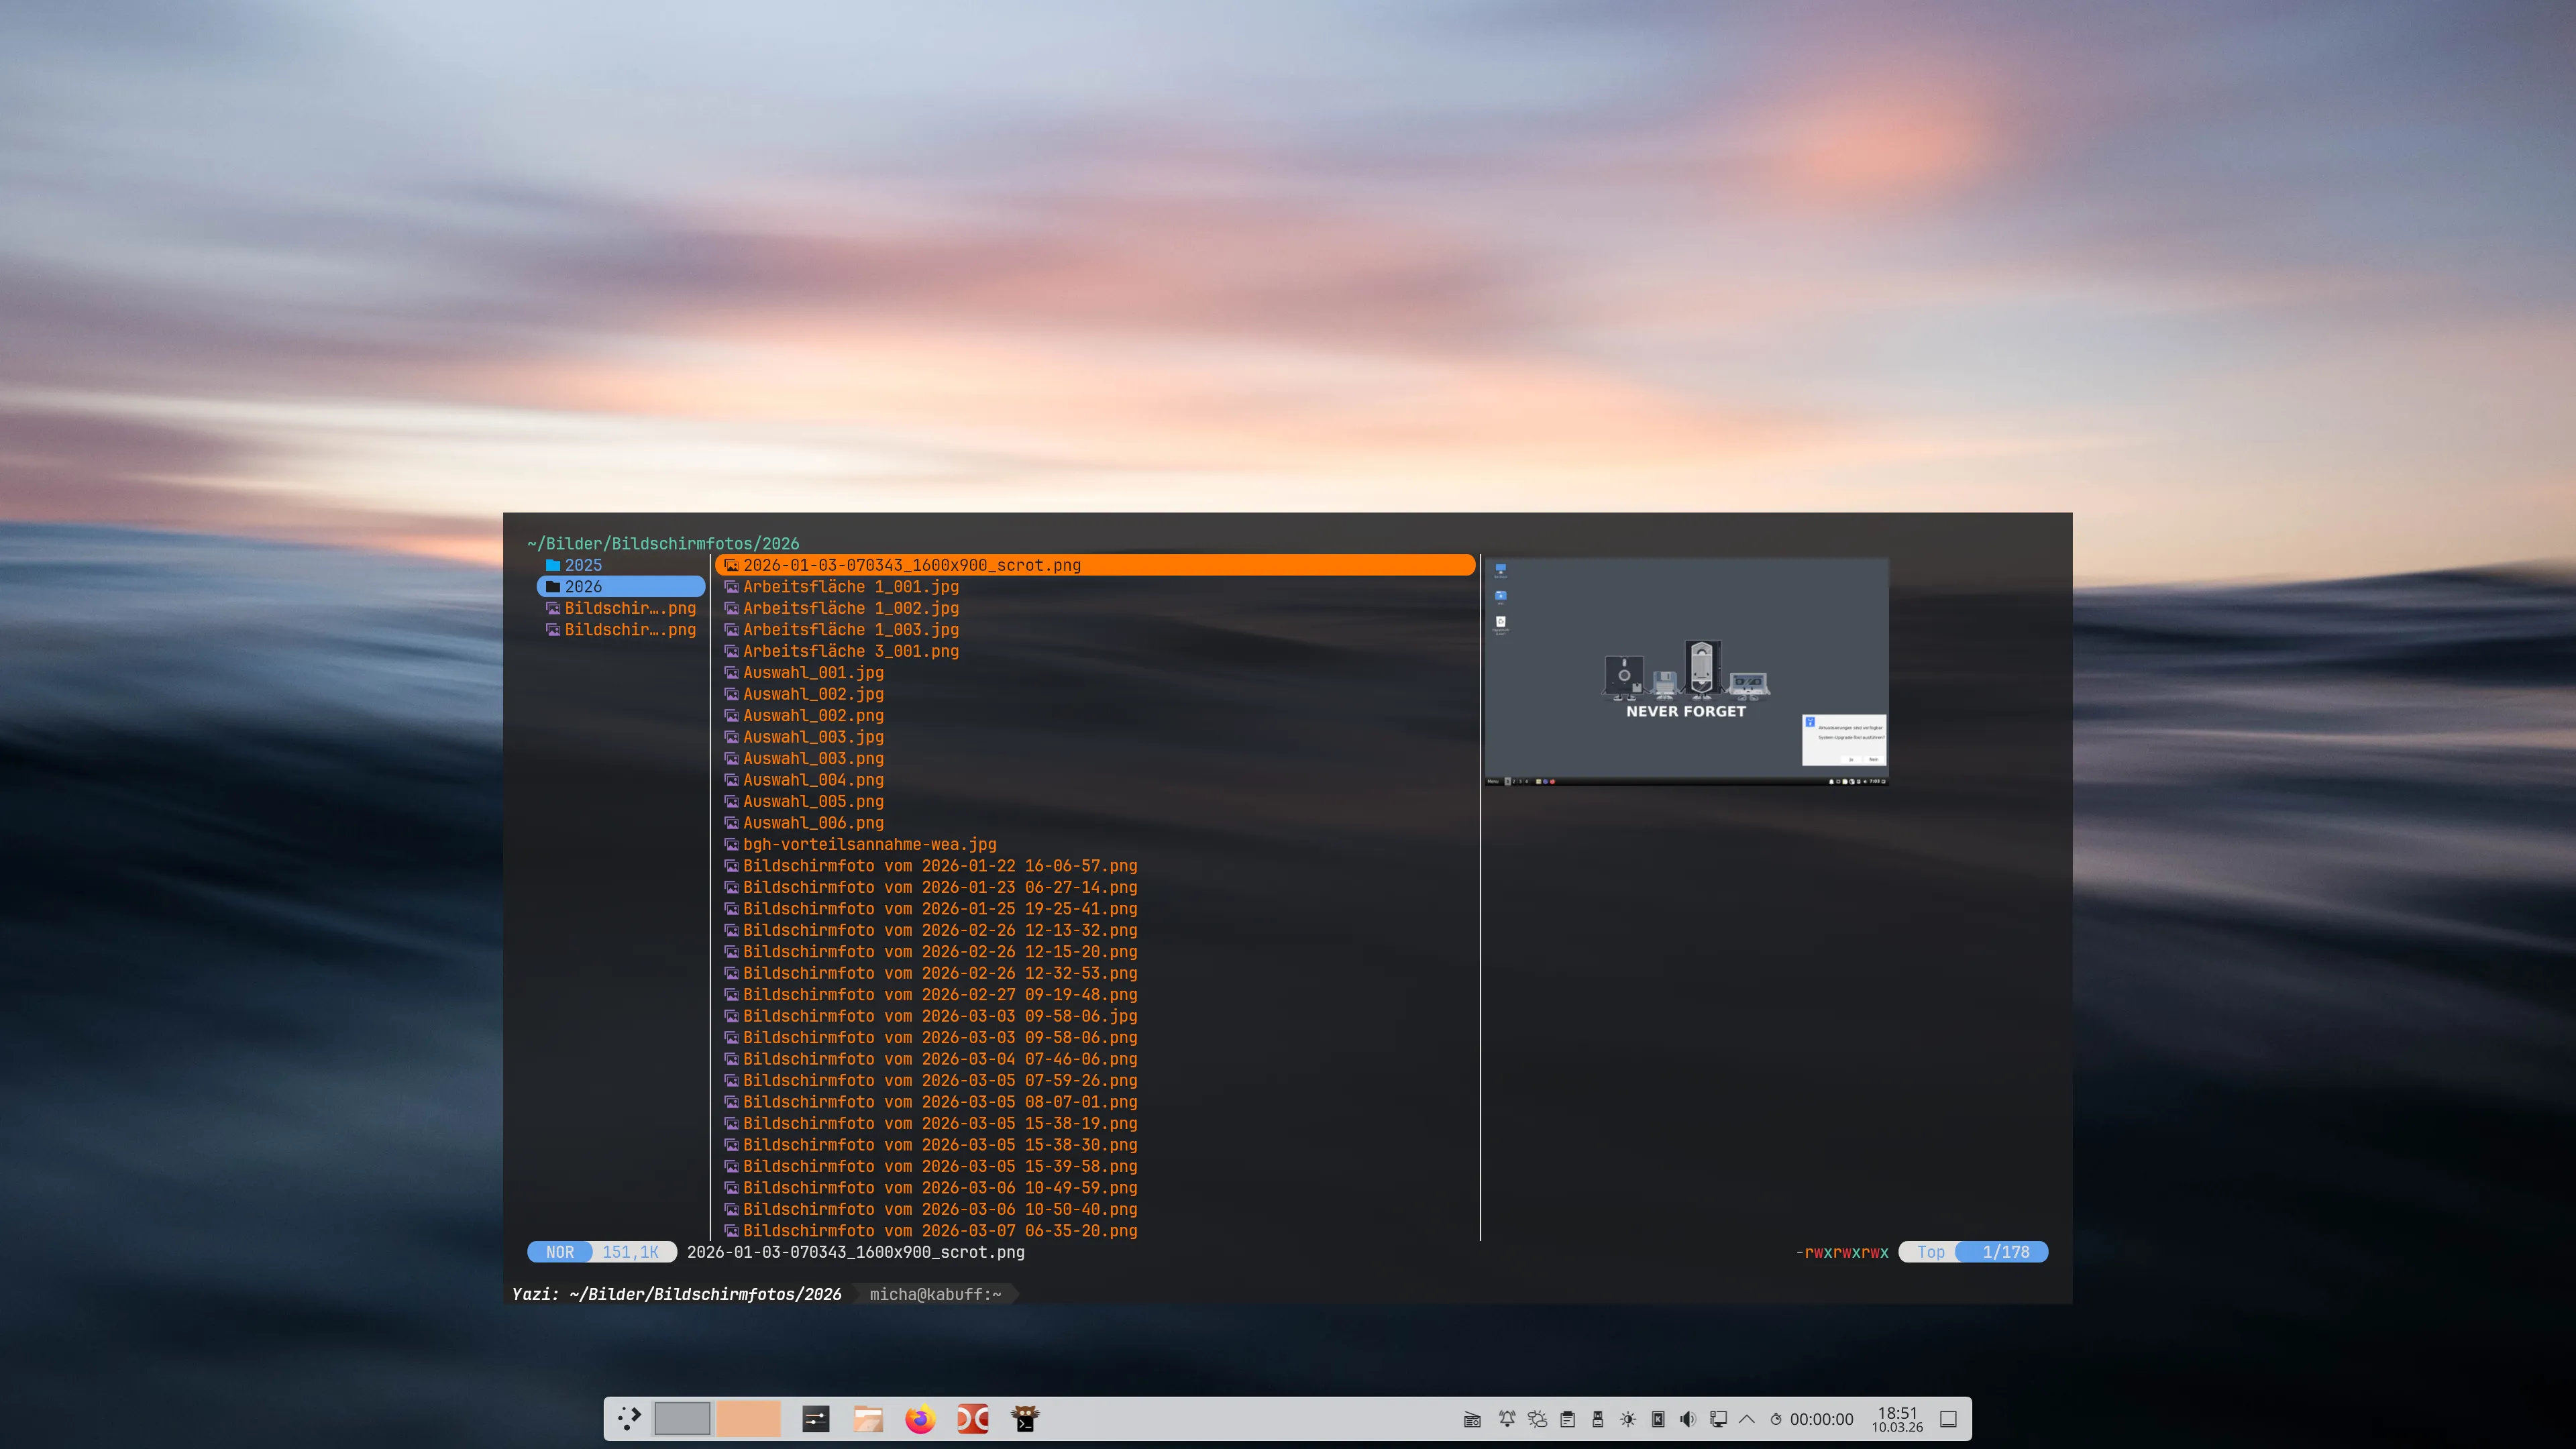Select the file Auswahl_004.png
The height and width of the screenshot is (1449, 2576).
[813, 780]
